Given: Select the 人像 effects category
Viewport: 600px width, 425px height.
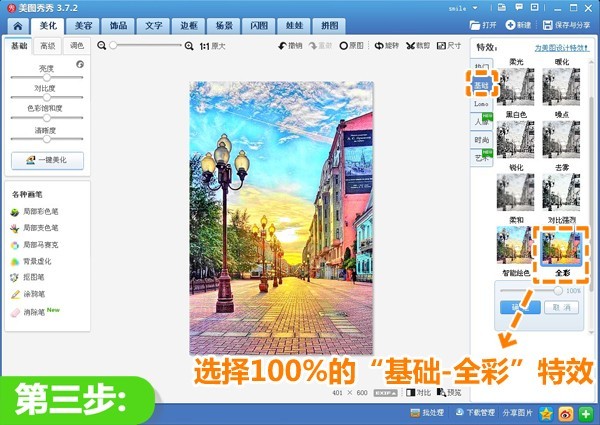Looking at the screenshot, I should tap(481, 122).
